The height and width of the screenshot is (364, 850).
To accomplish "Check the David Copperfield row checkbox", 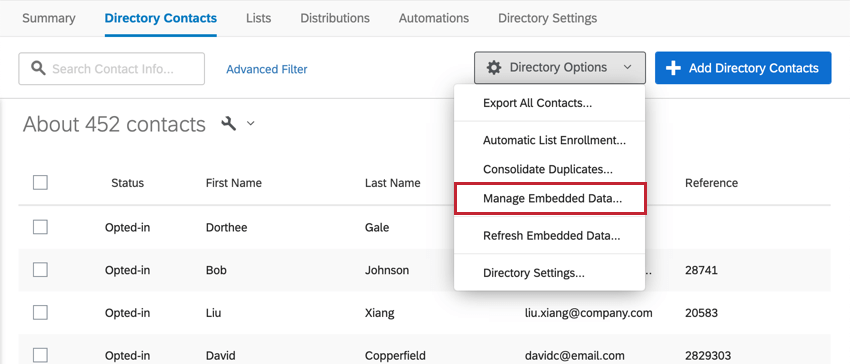I will 40,355.
